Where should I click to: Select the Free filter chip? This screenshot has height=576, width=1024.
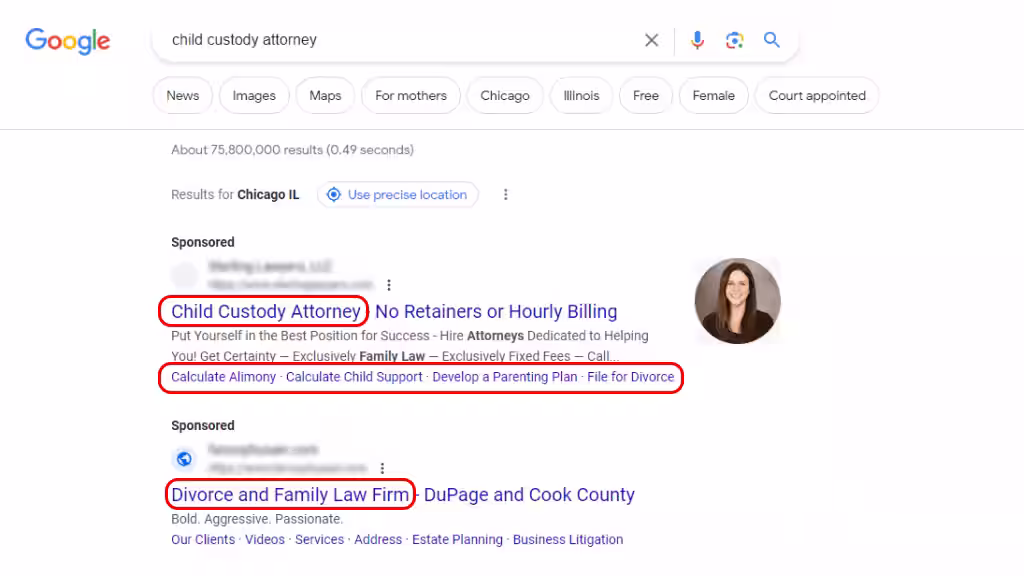[x=646, y=95]
